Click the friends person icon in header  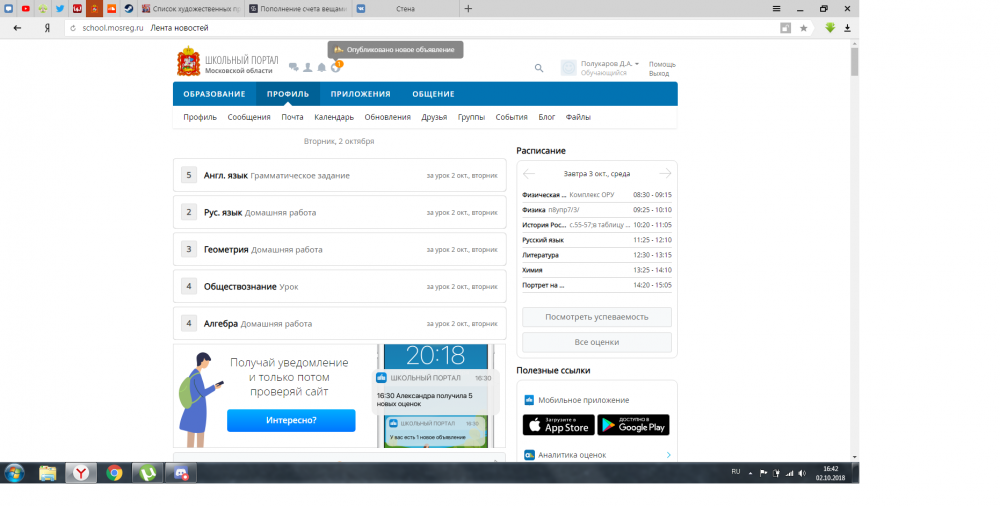point(307,68)
